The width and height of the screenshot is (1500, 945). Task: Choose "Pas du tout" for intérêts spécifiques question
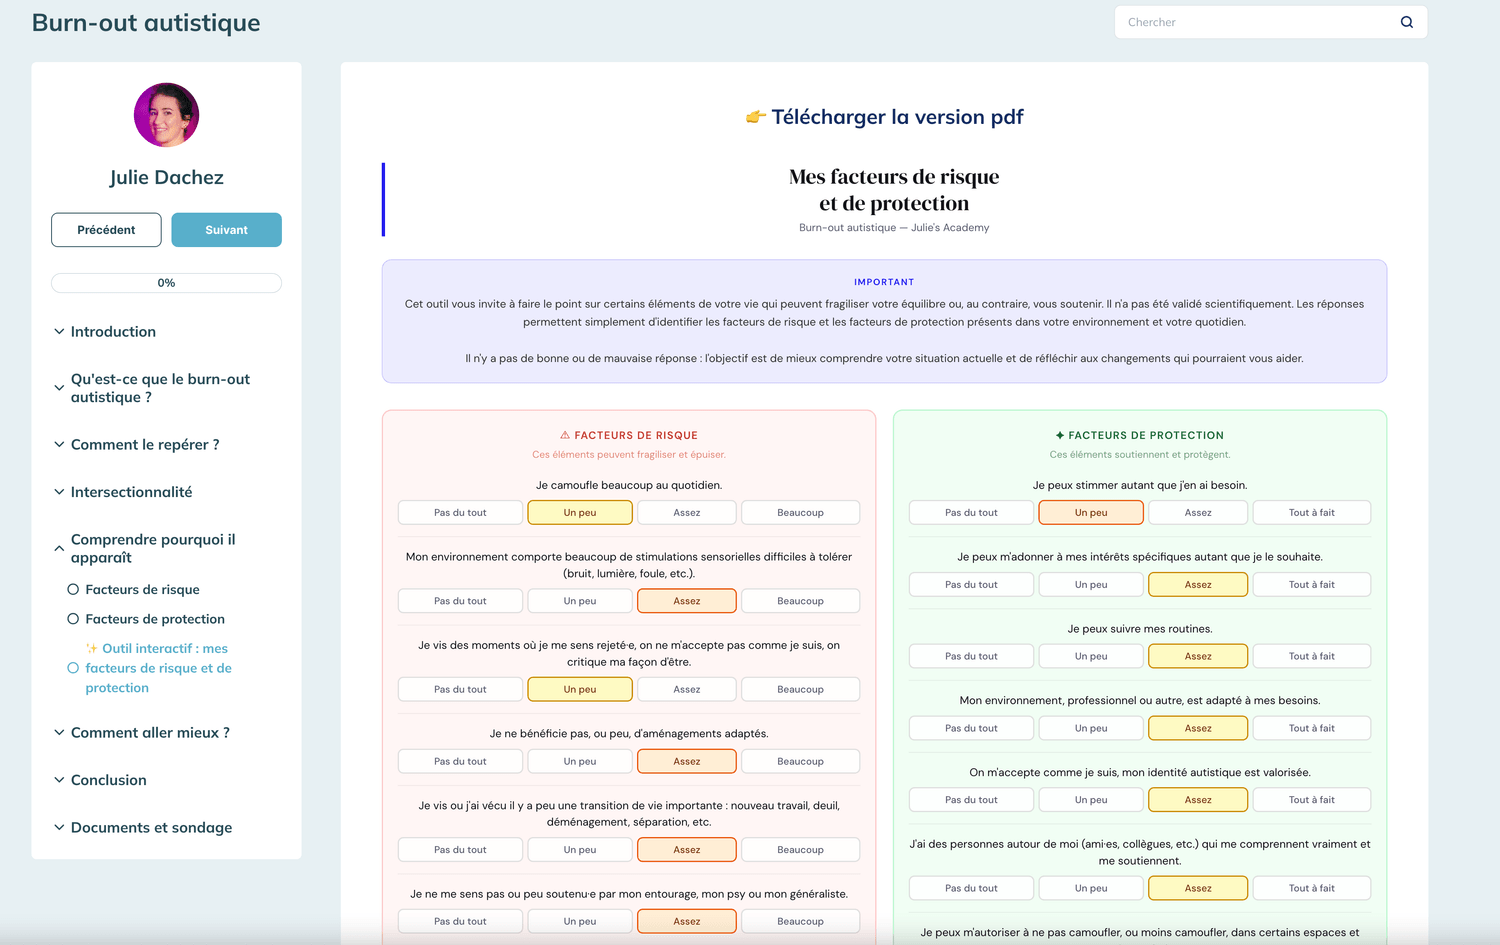[x=971, y=585]
